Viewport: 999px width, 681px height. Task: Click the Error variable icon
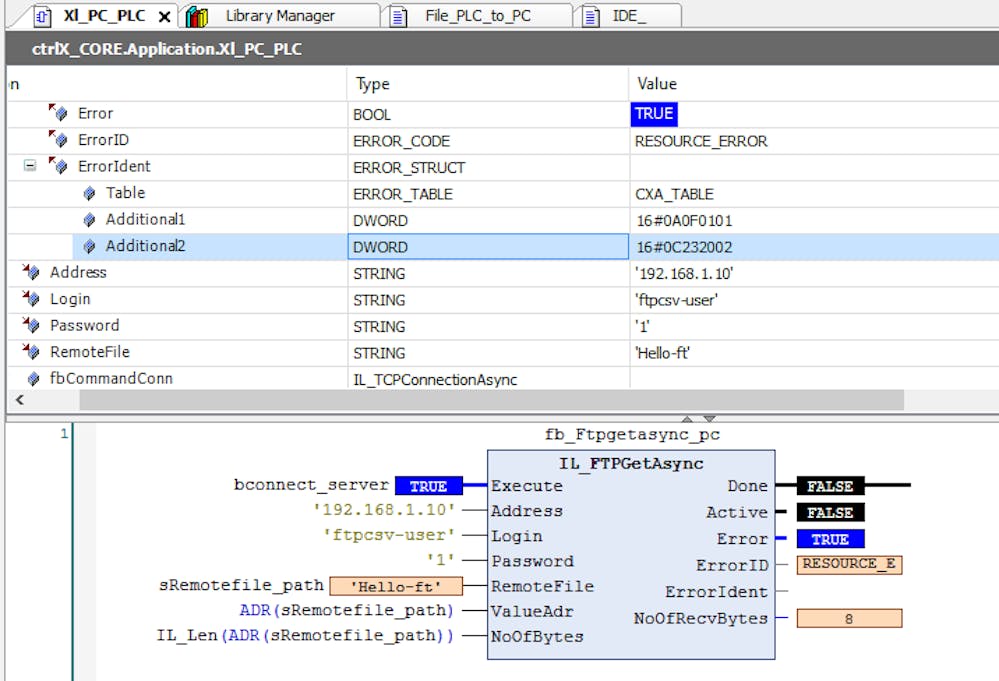pos(59,114)
